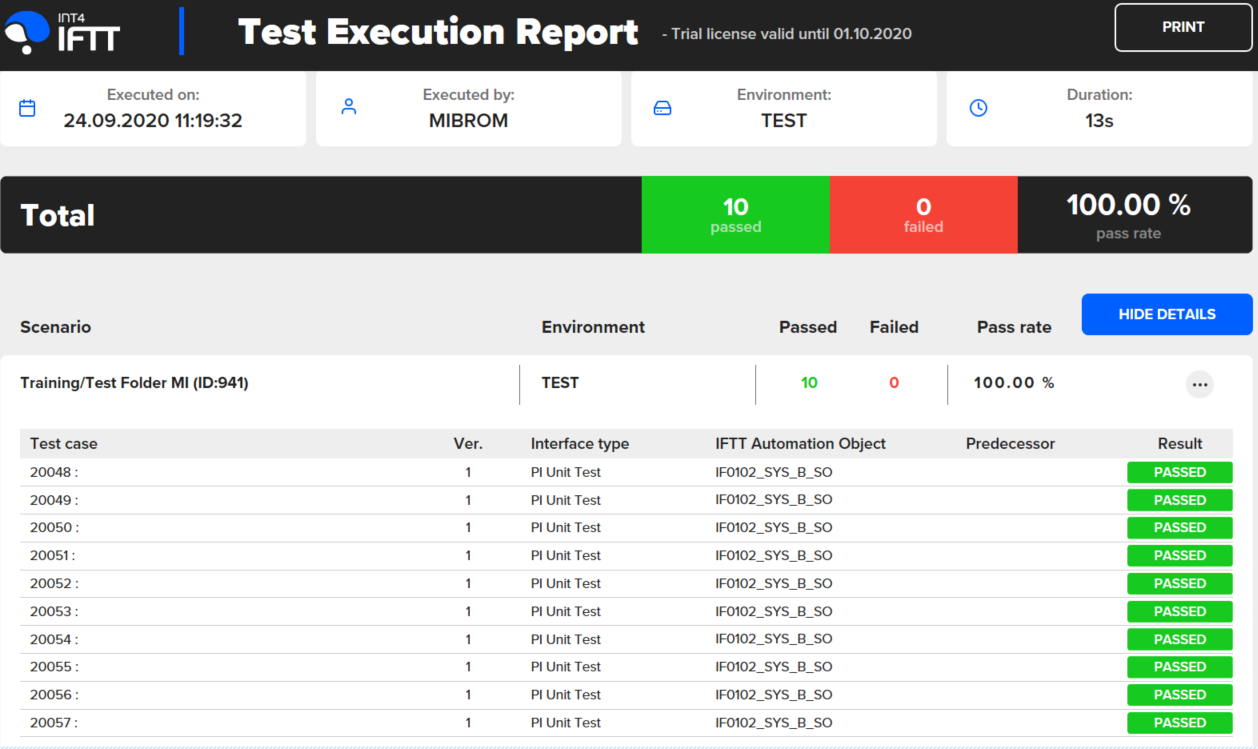This screenshot has height=749, width=1258.
Task: Hide details of the scenario list
Action: pyautogui.click(x=1166, y=314)
